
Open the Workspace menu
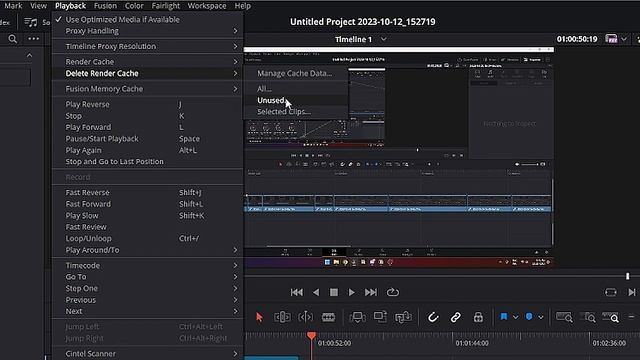point(207,6)
